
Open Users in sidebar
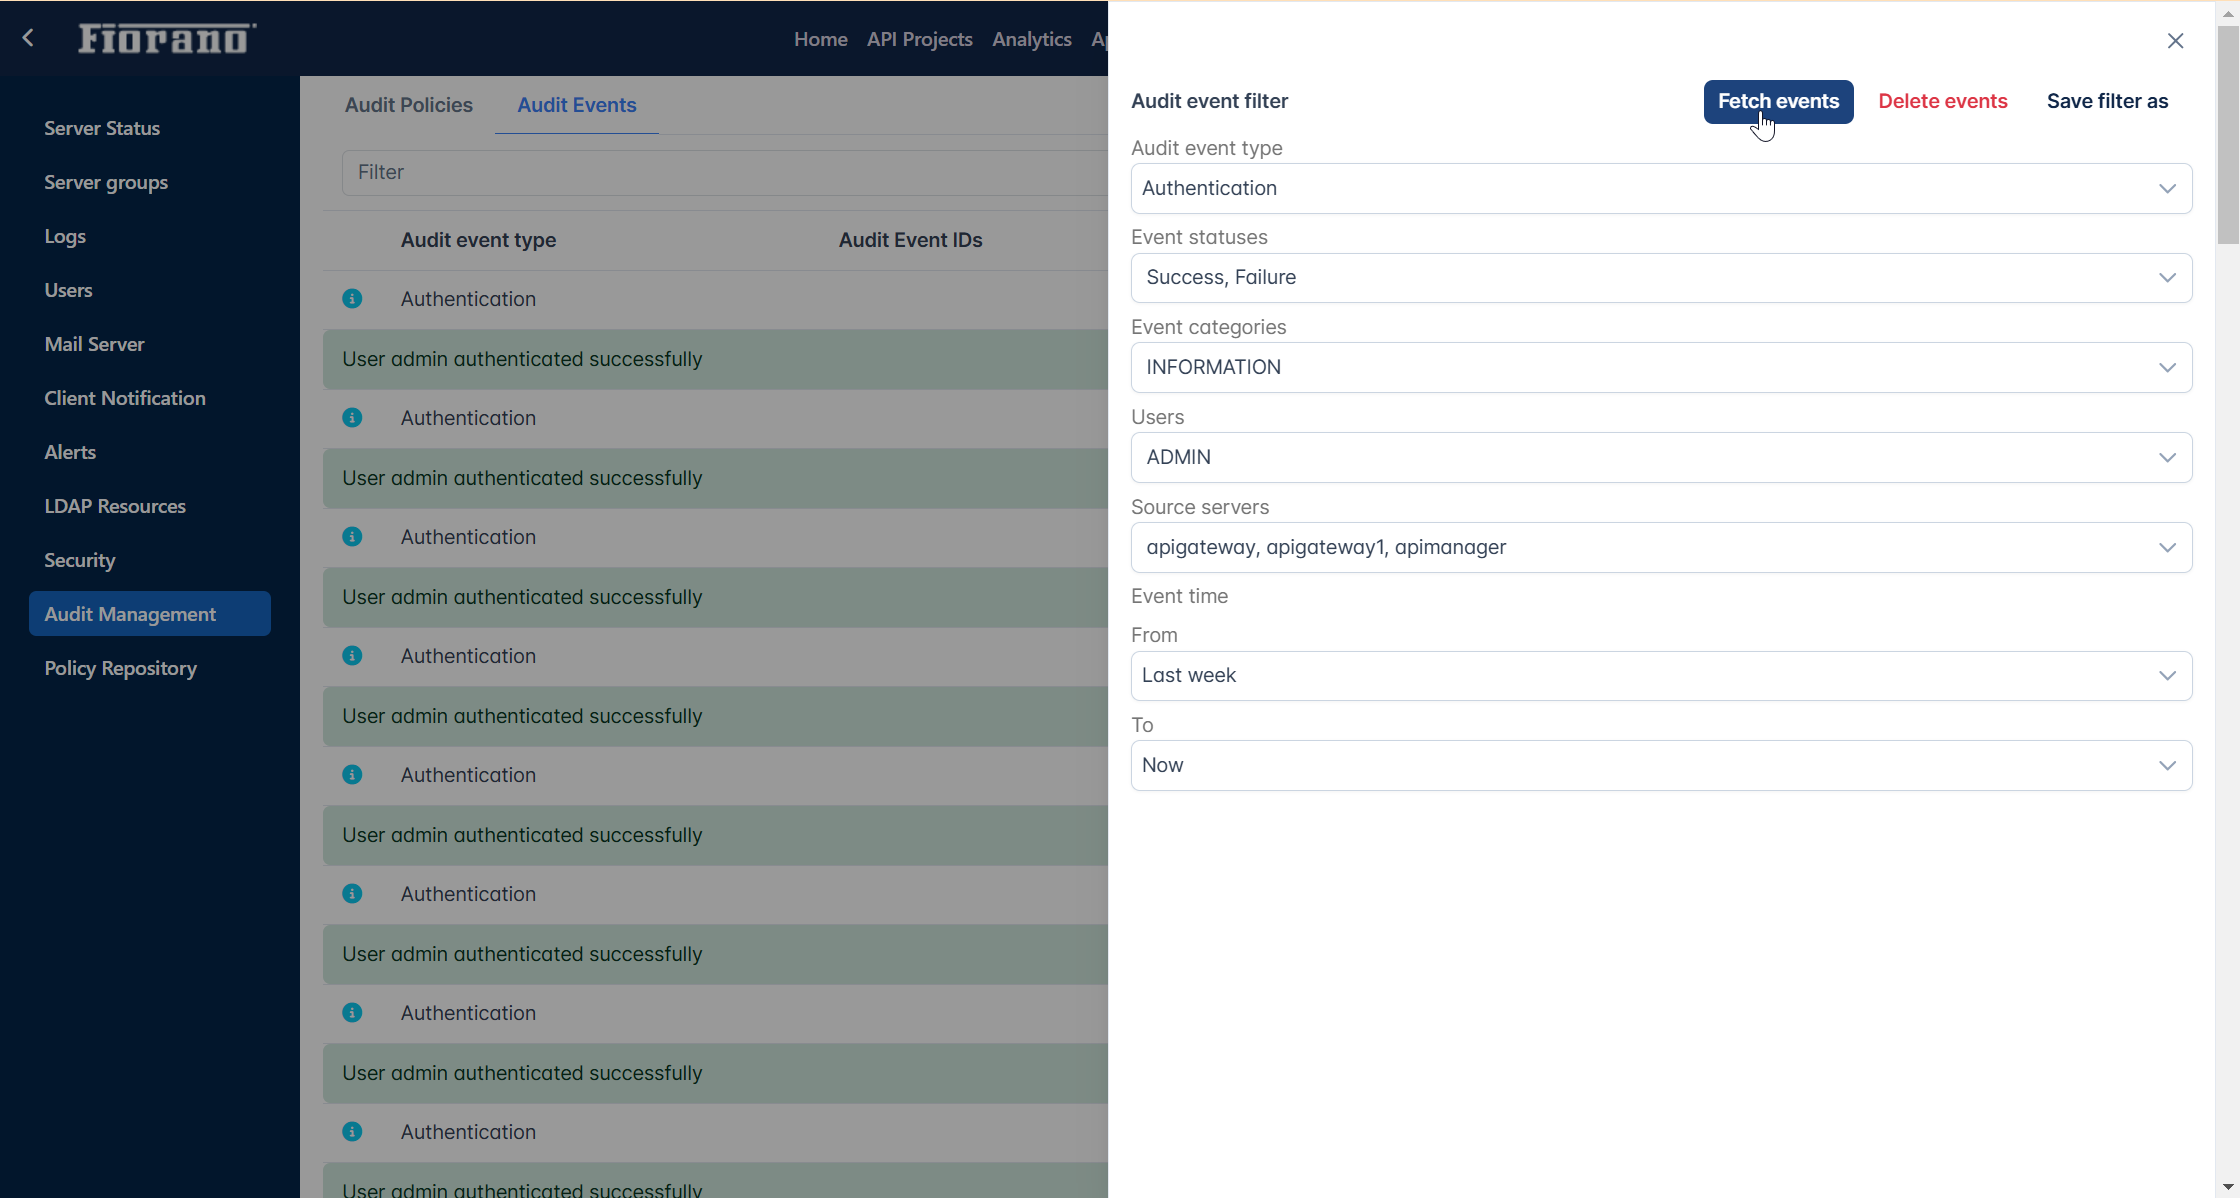click(x=68, y=290)
